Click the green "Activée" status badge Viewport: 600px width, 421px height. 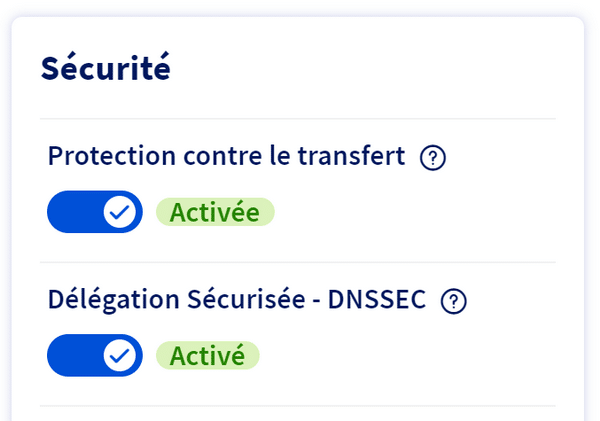point(215,212)
